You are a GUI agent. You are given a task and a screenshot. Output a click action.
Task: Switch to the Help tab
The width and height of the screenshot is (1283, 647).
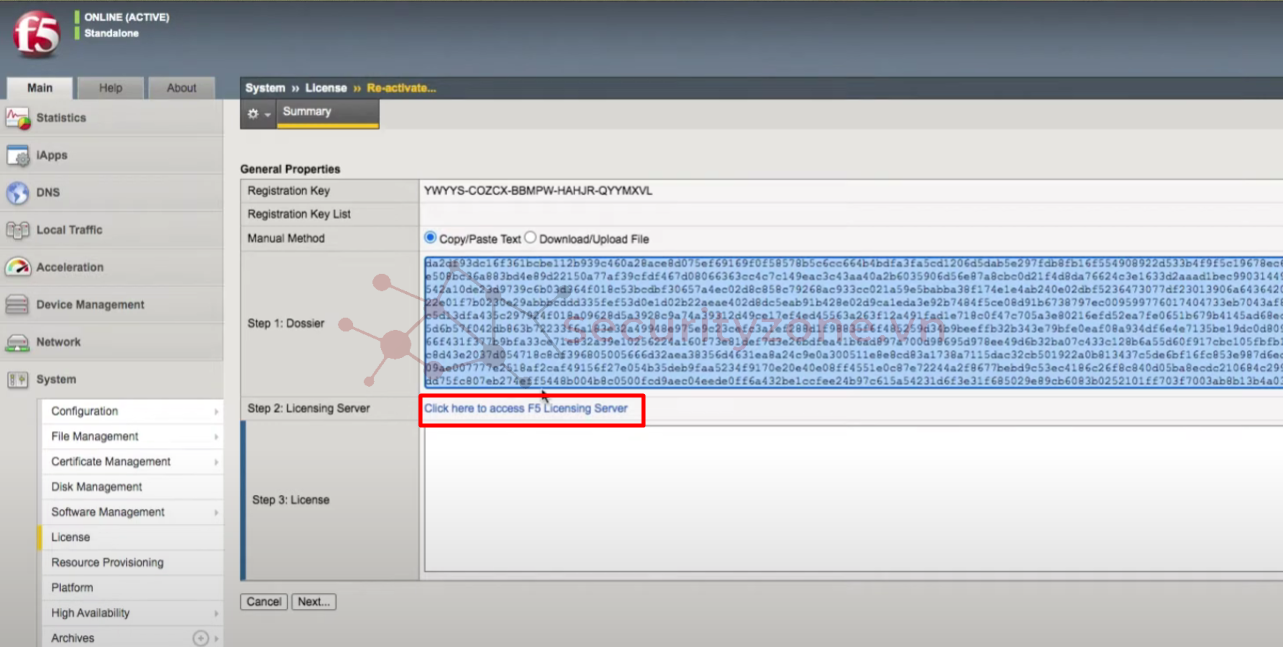coord(110,88)
